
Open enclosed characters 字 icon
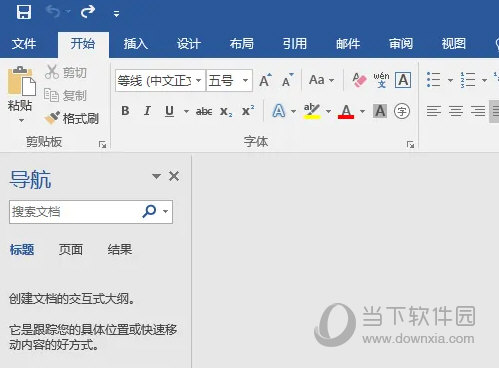pyautogui.click(x=402, y=111)
